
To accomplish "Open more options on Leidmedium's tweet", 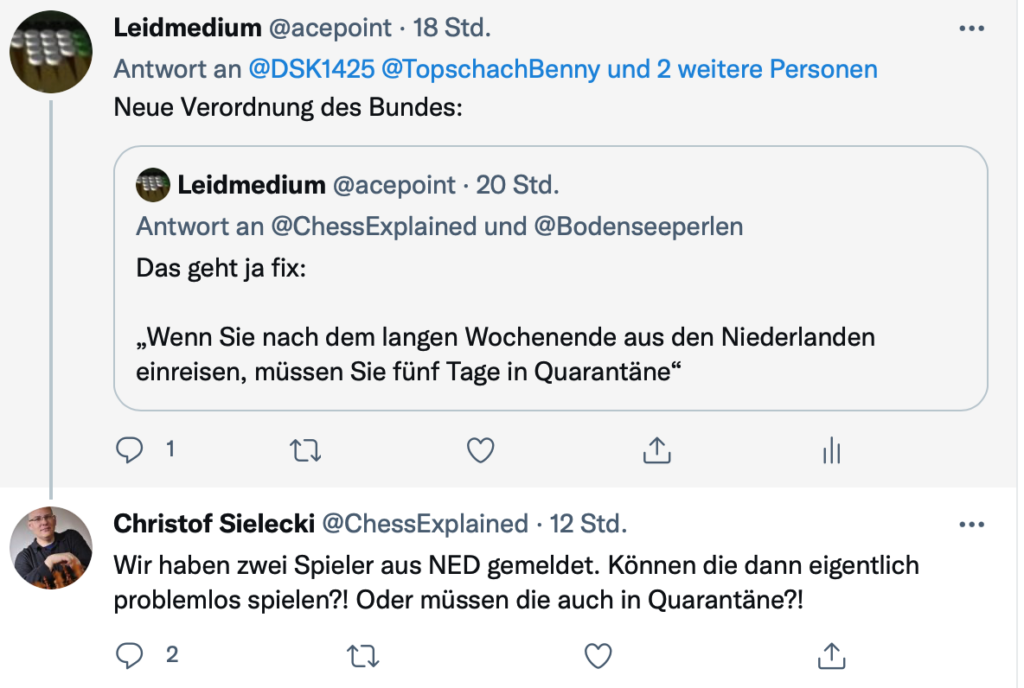I will click(x=972, y=28).
